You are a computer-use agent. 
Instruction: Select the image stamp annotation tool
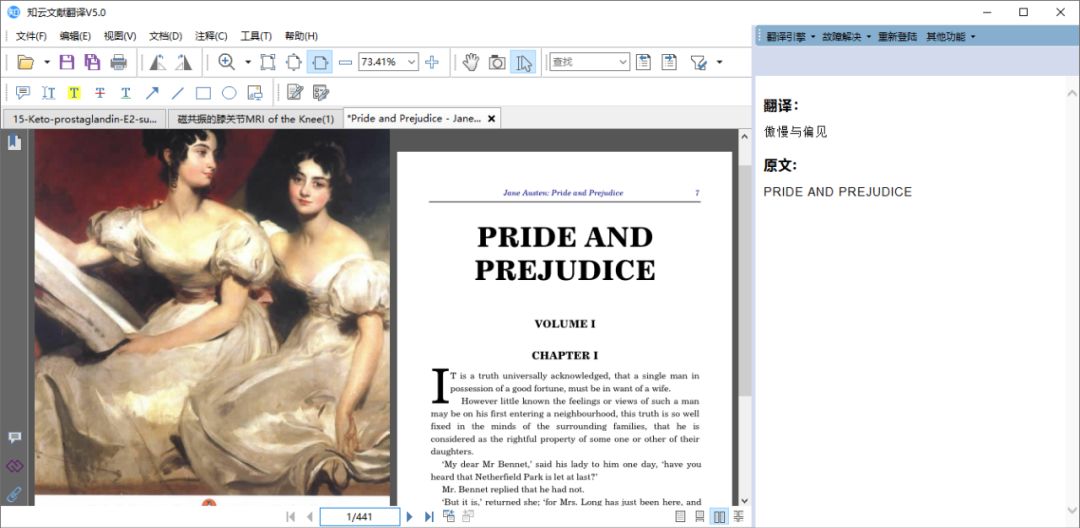click(x=255, y=93)
